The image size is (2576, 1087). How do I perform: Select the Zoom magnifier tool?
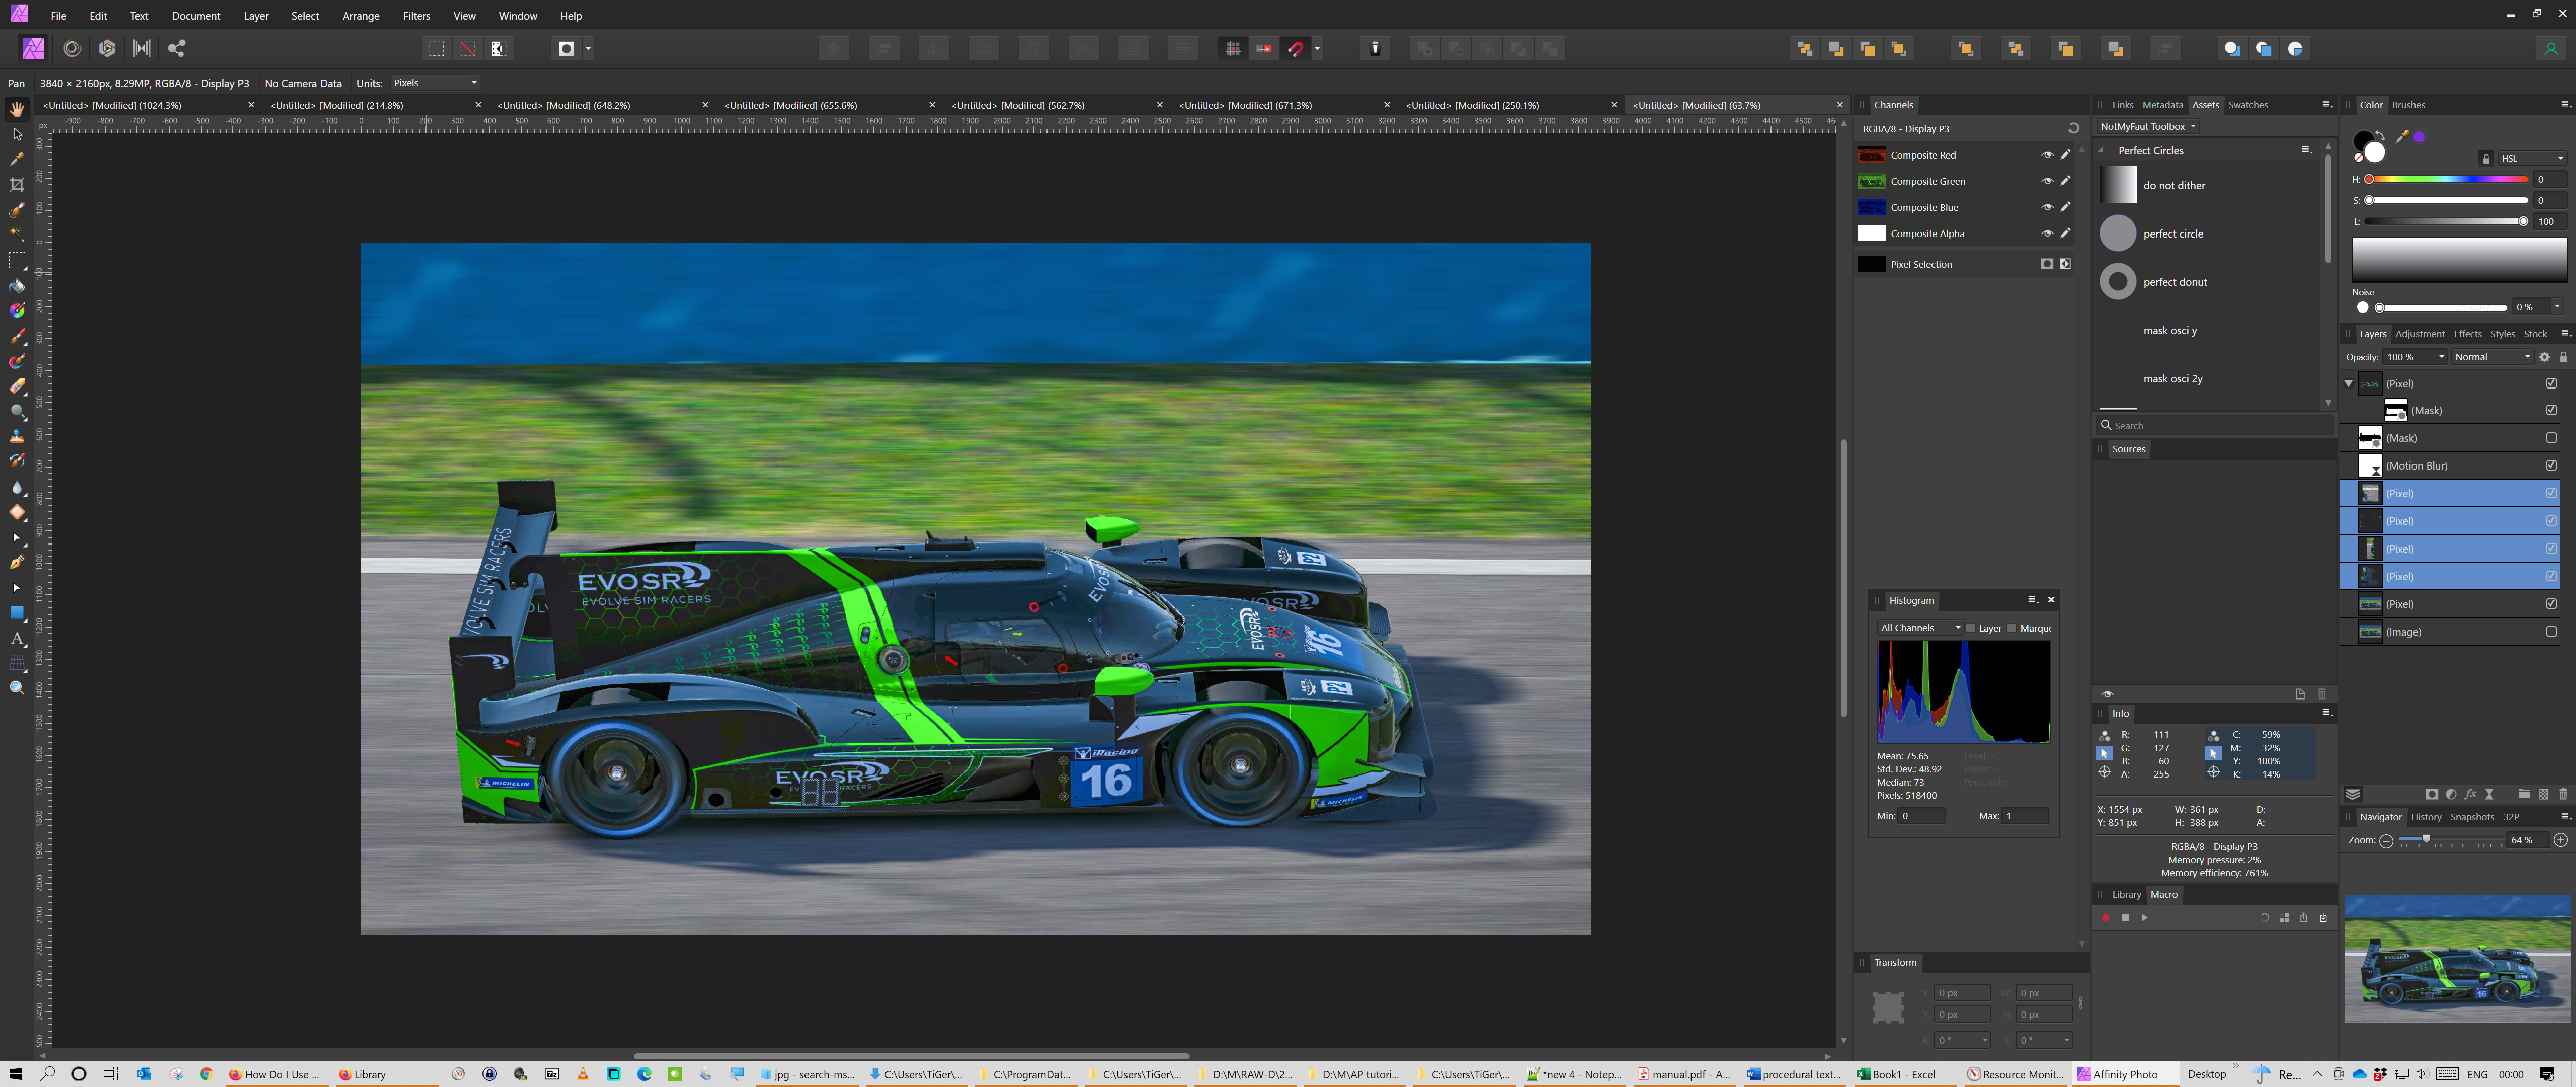click(x=17, y=688)
